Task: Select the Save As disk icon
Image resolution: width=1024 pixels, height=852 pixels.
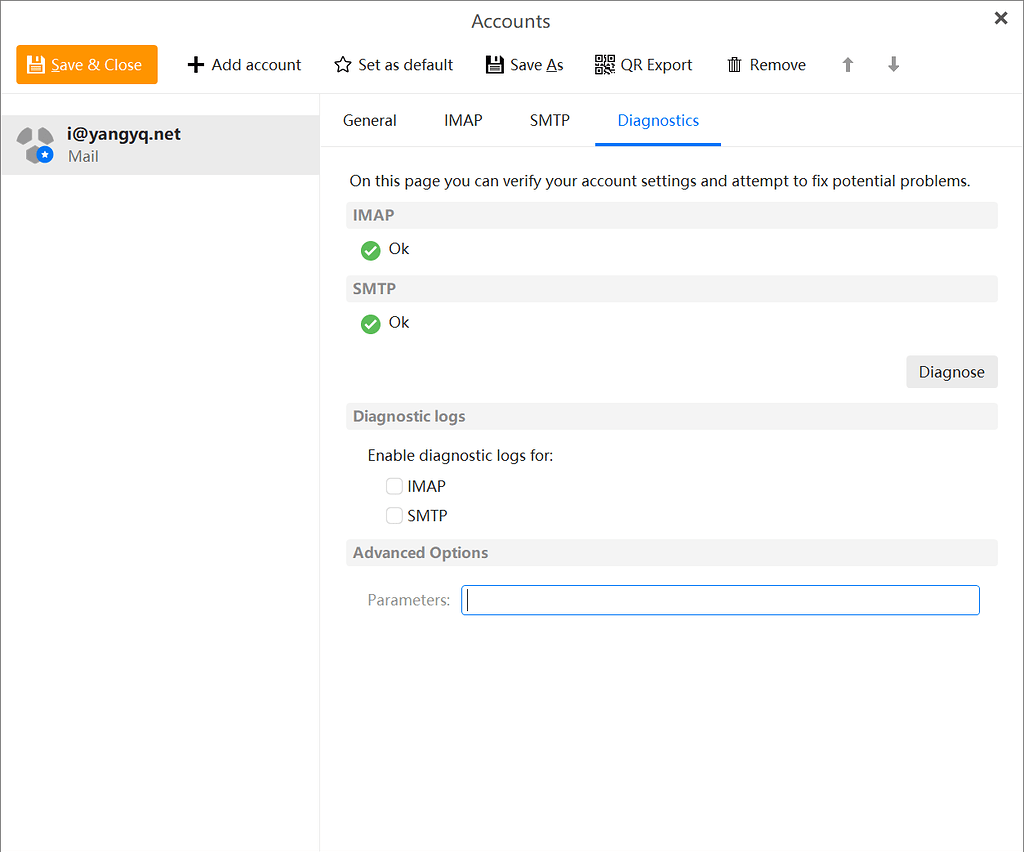Action: click(494, 64)
